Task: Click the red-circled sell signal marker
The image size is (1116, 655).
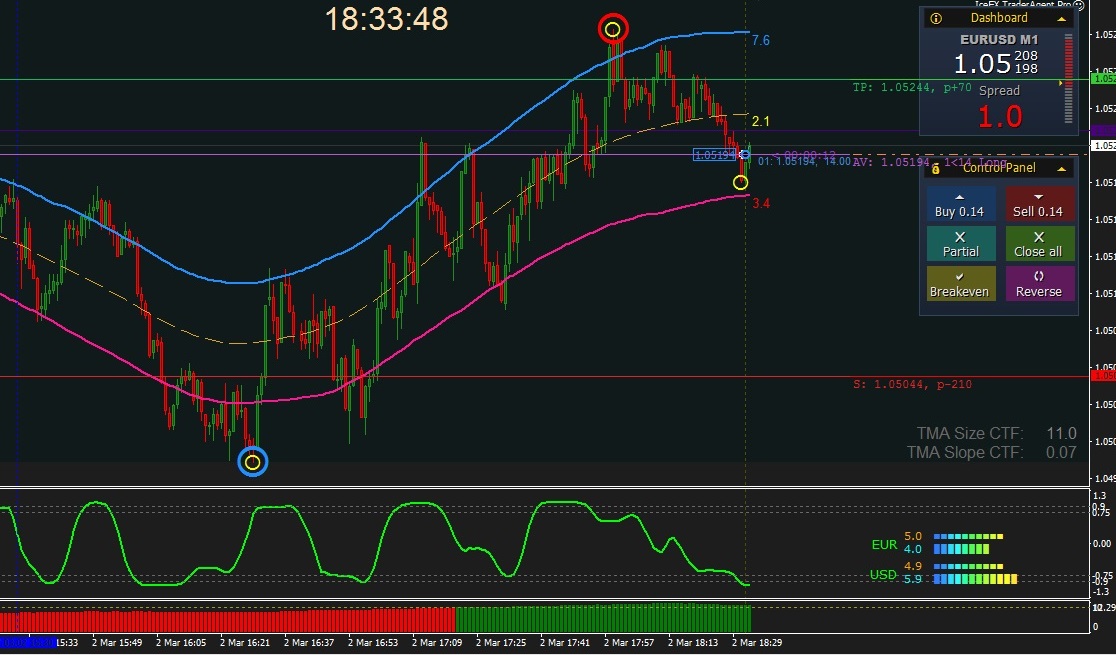Action: tap(613, 29)
